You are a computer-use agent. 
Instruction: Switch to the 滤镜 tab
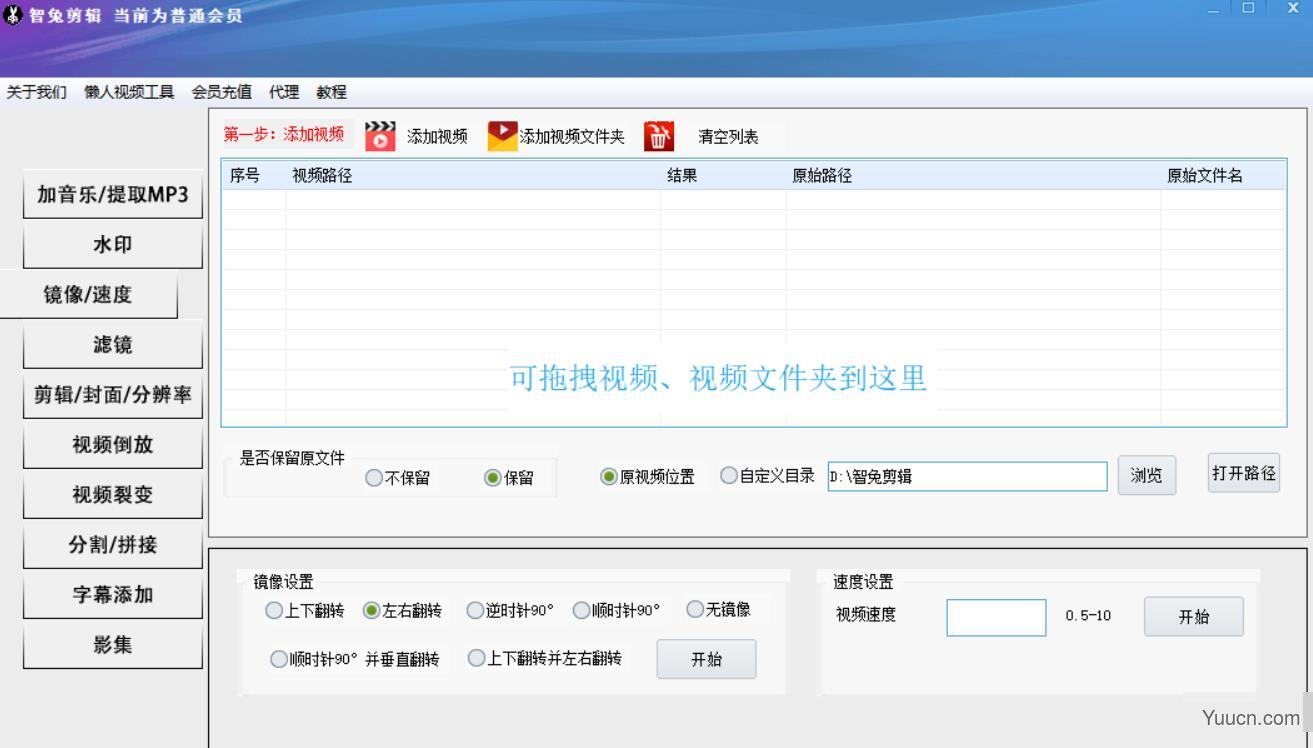[x=113, y=345]
